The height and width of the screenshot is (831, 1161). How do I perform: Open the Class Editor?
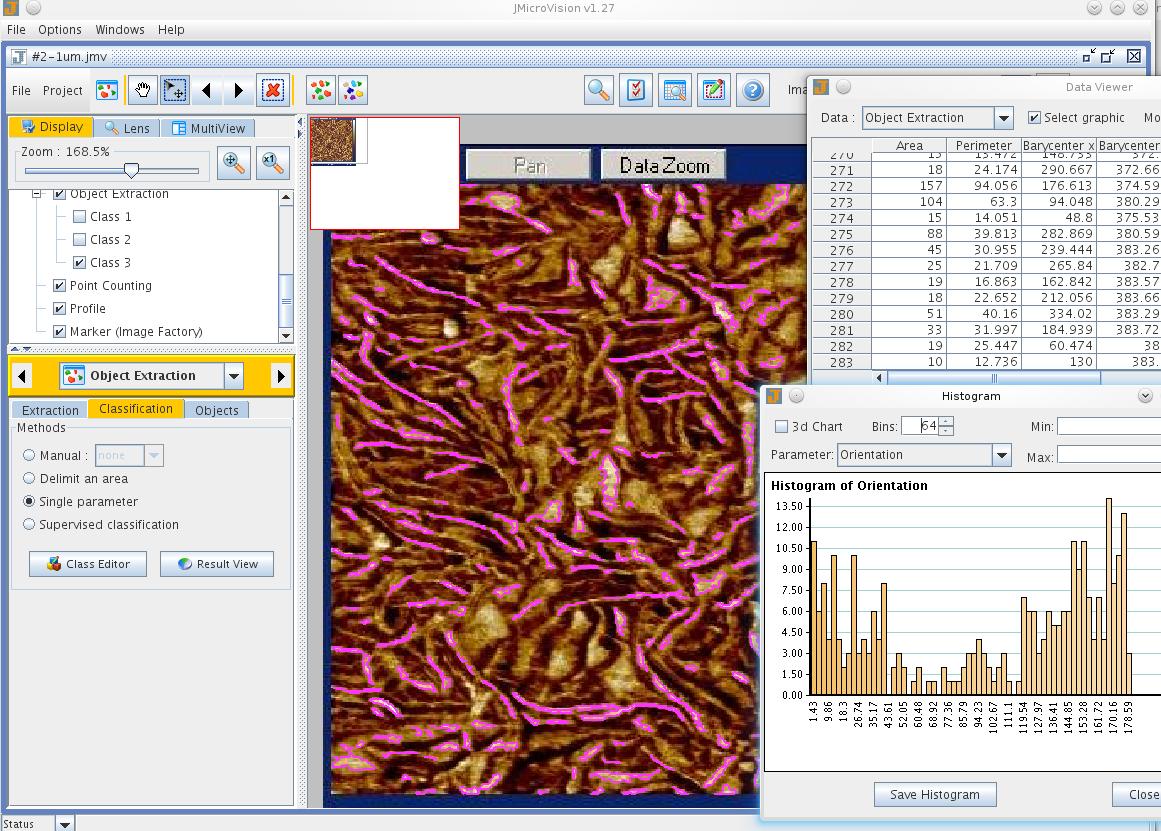click(x=88, y=564)
